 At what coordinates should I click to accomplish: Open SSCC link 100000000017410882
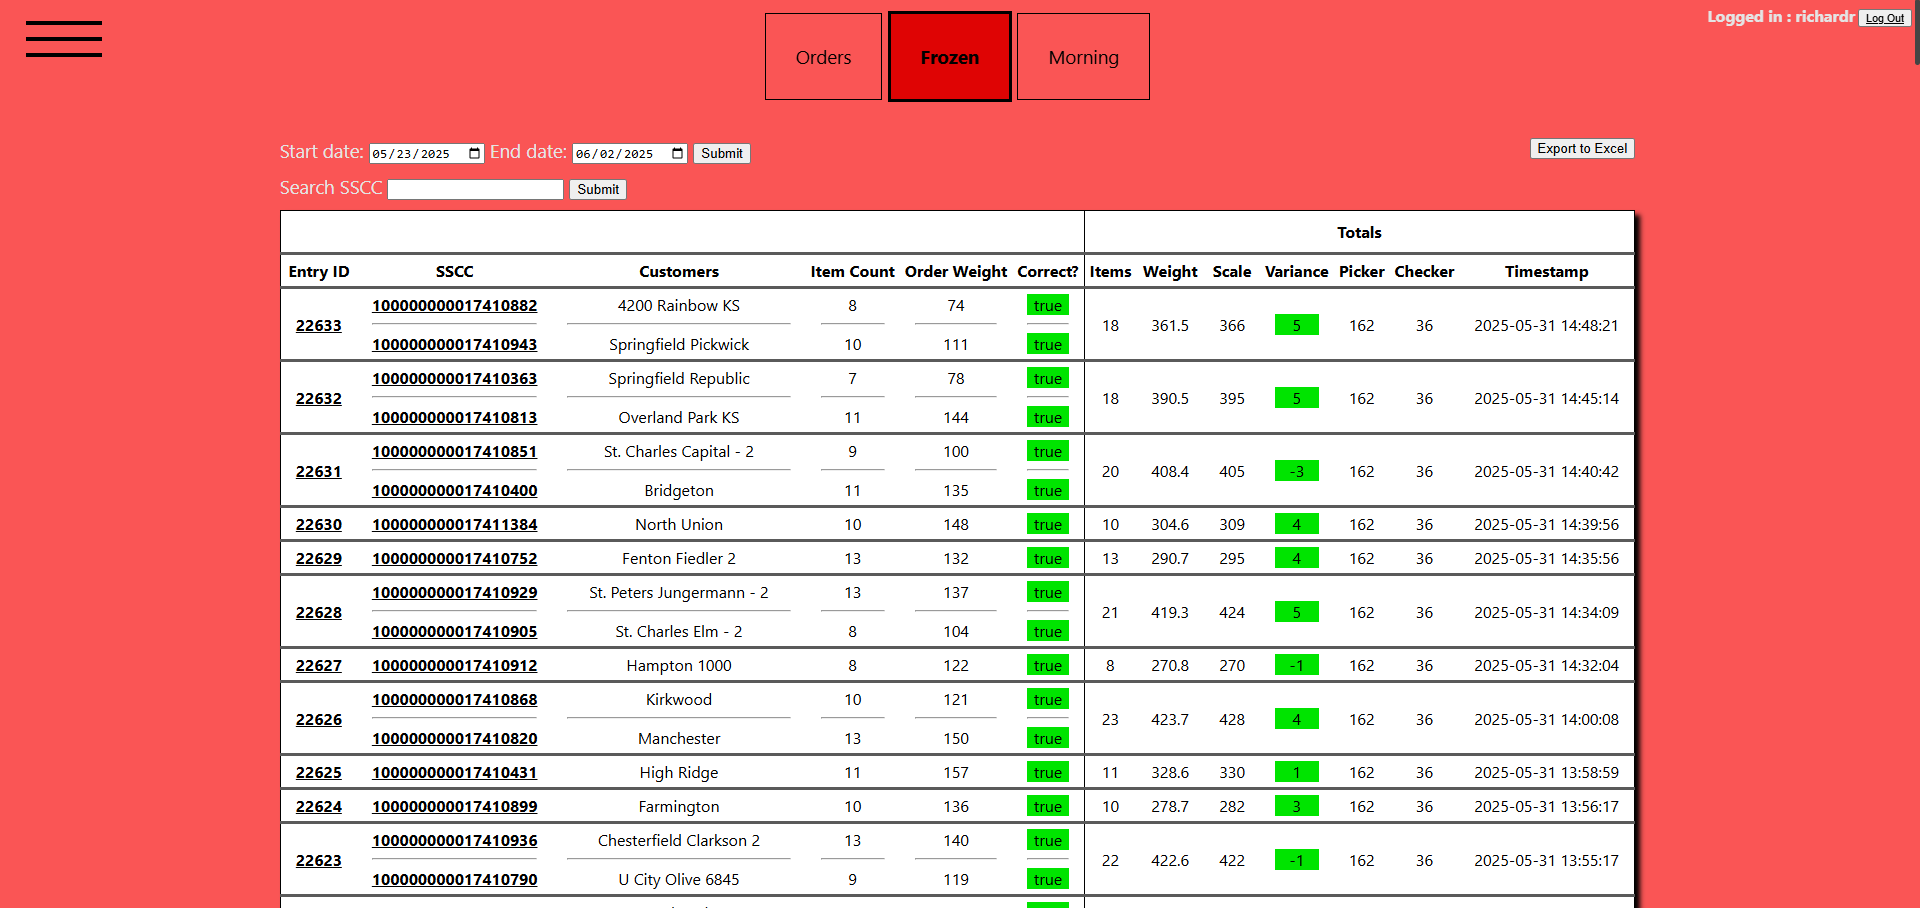coord(454,306)
